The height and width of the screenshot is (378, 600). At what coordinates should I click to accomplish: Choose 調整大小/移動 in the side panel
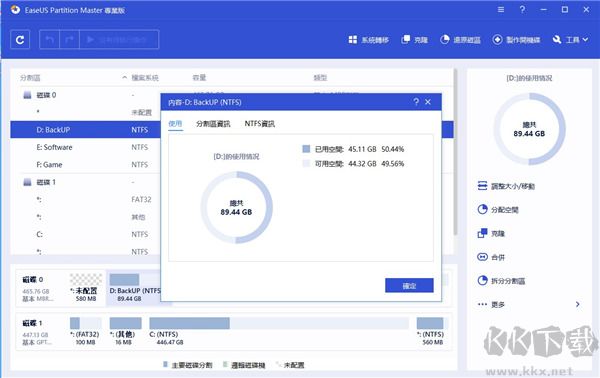point(506,186)
